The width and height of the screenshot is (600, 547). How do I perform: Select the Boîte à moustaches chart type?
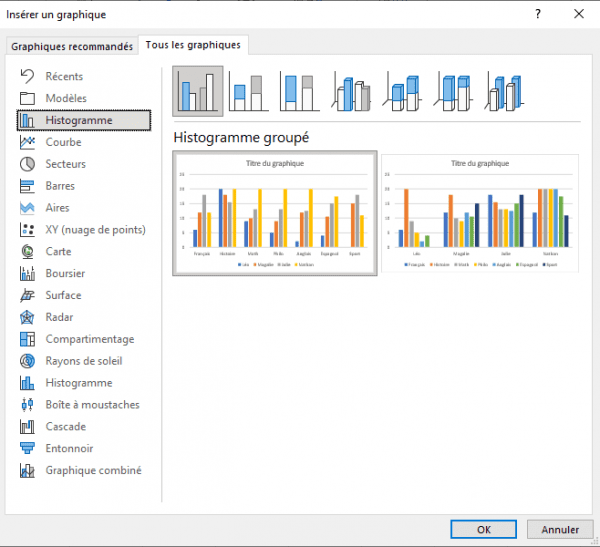click(84, 405)
